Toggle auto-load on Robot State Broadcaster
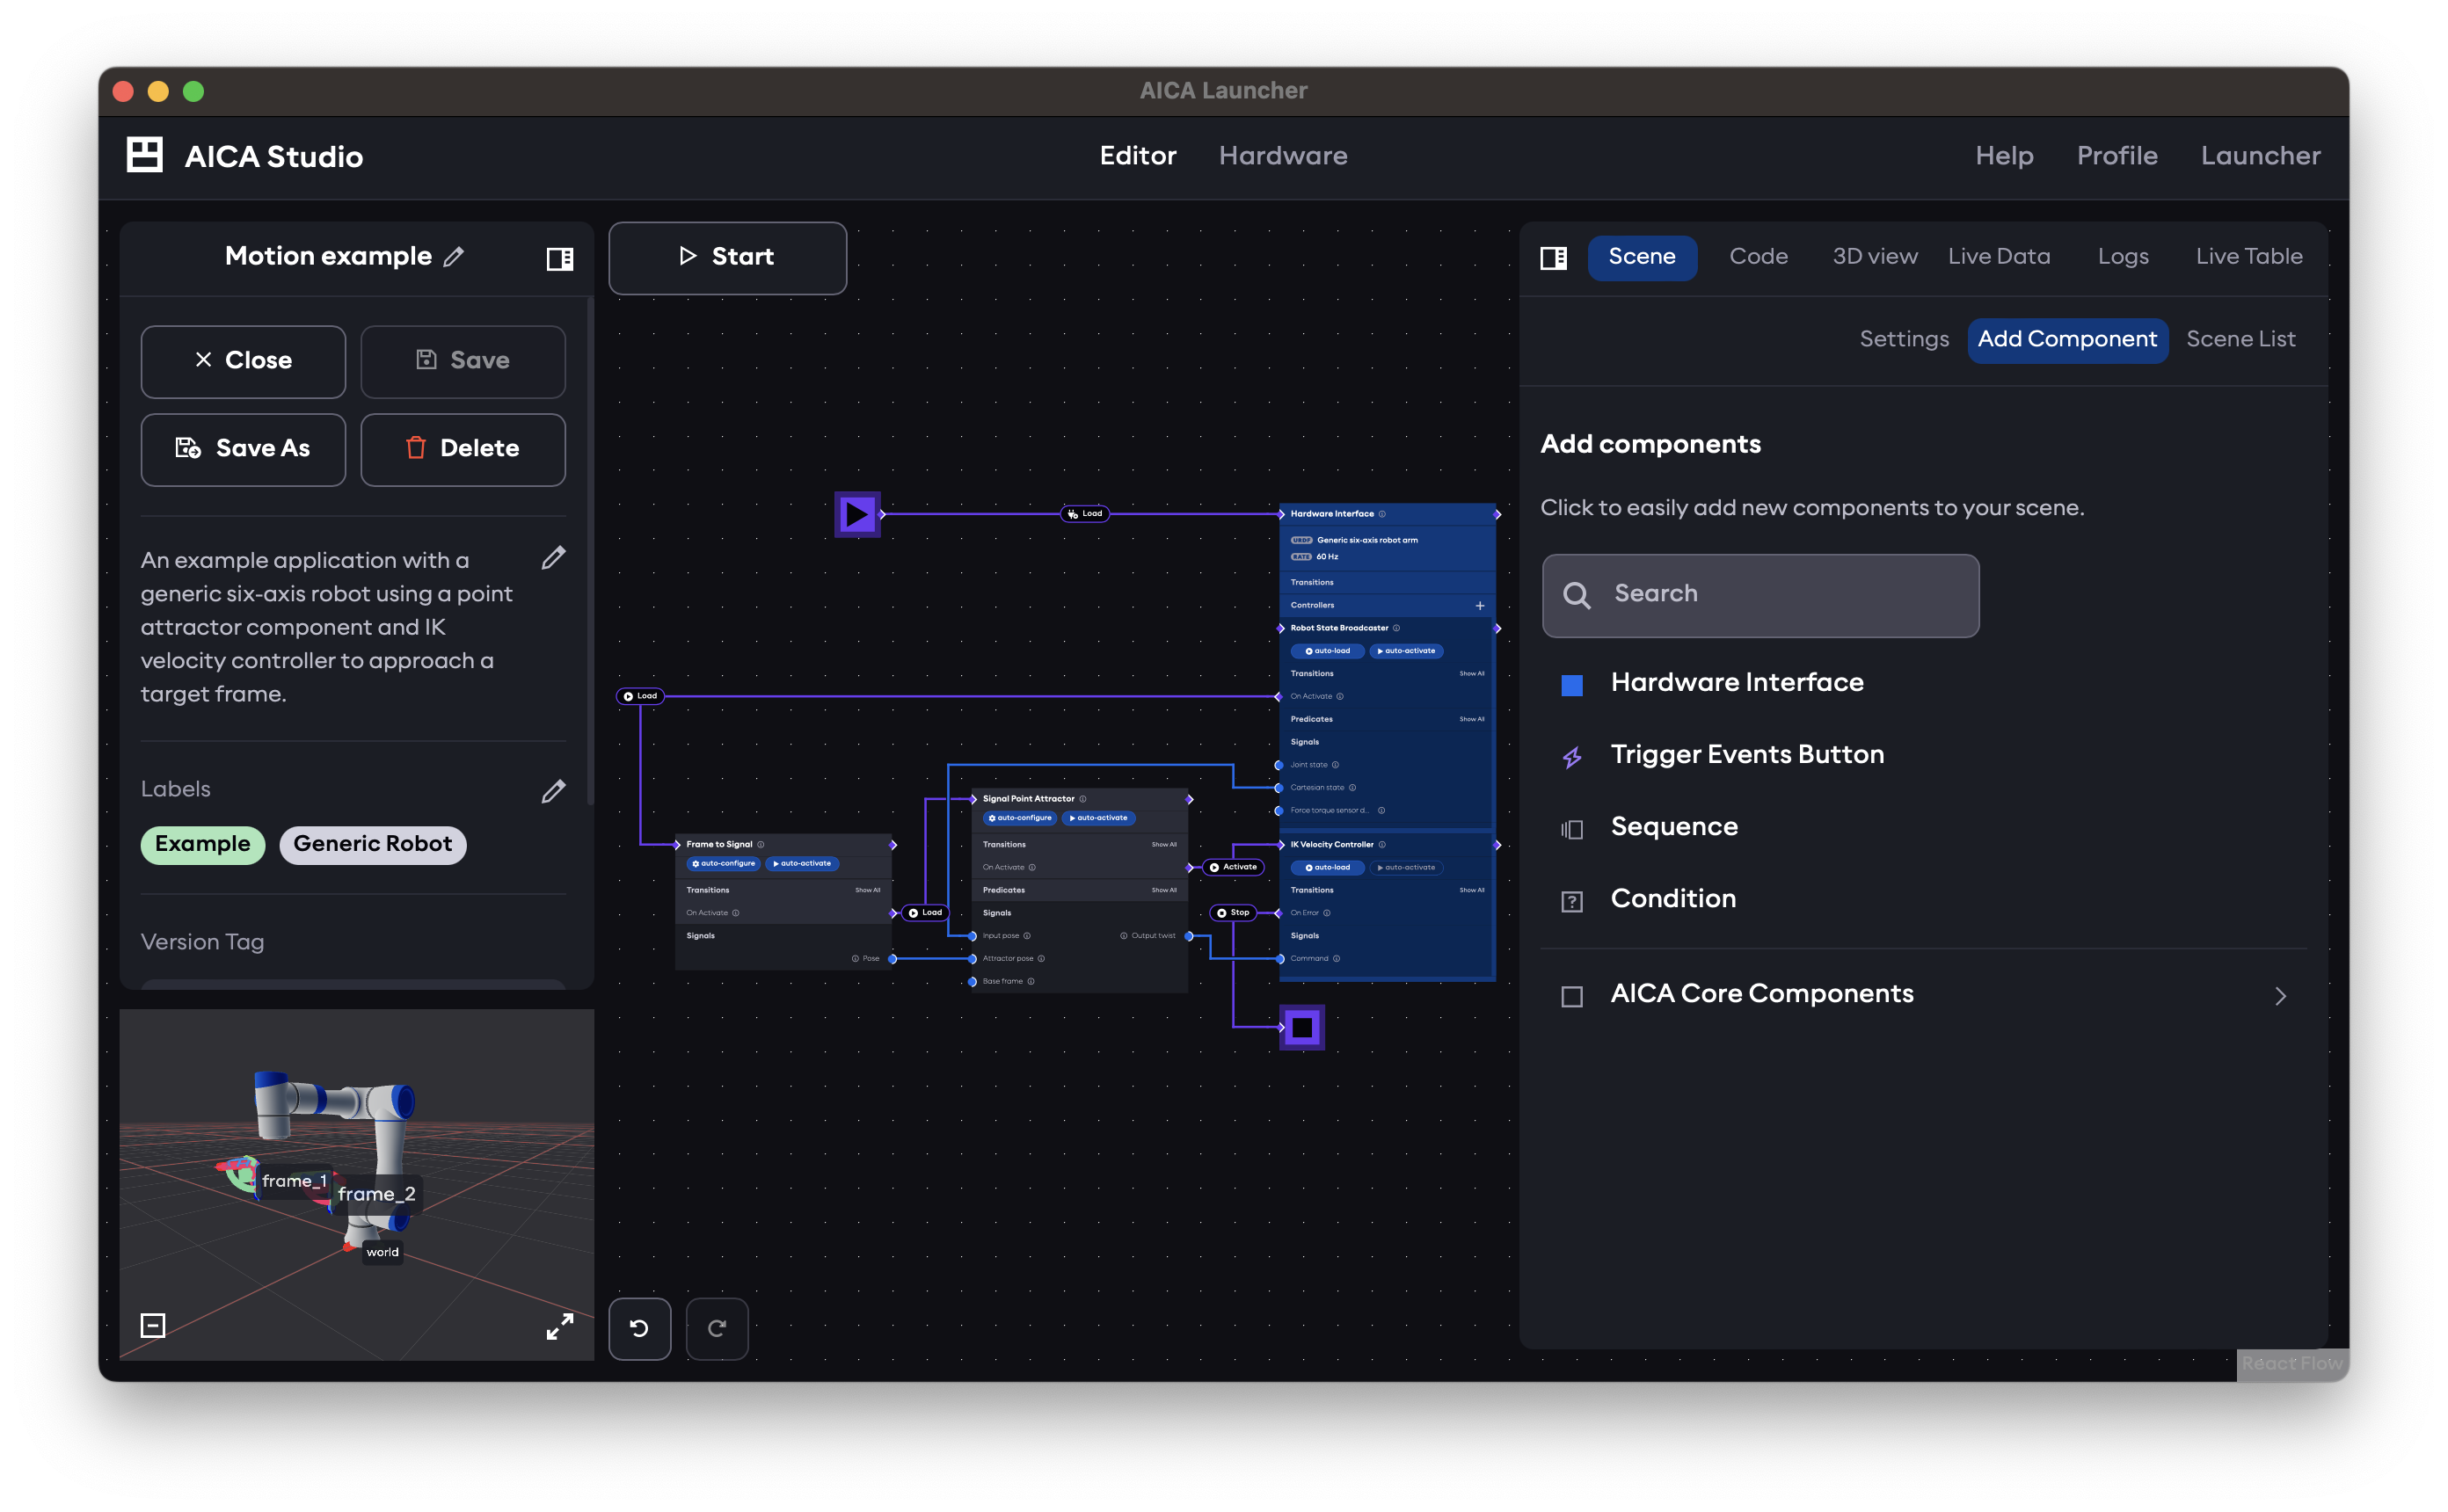 1327,651
